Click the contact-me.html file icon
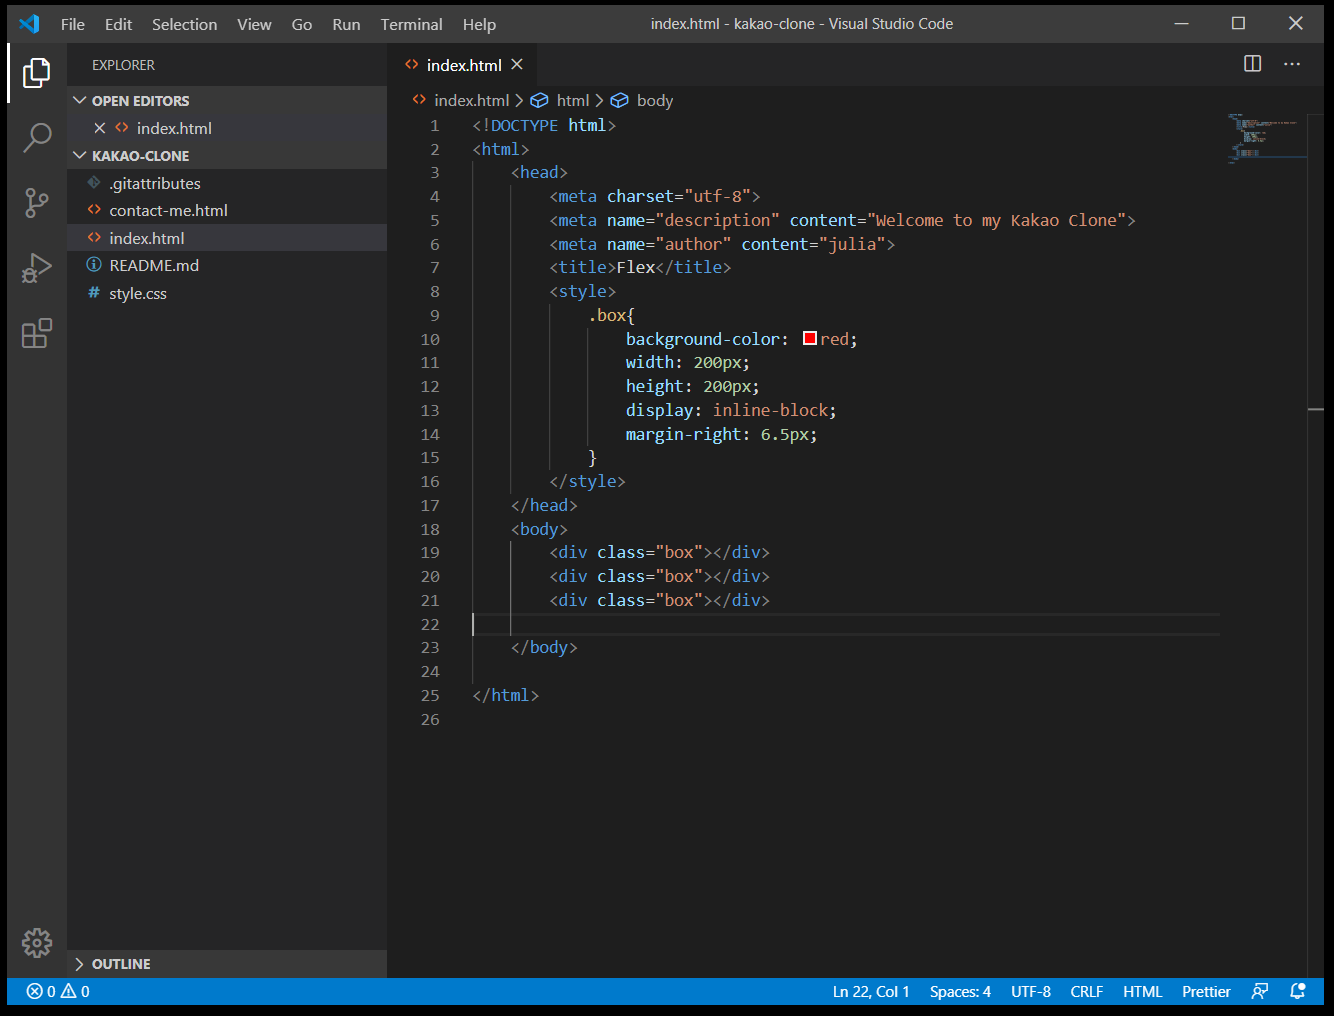Screen dimensions: 1334x1016 [94, 210]
